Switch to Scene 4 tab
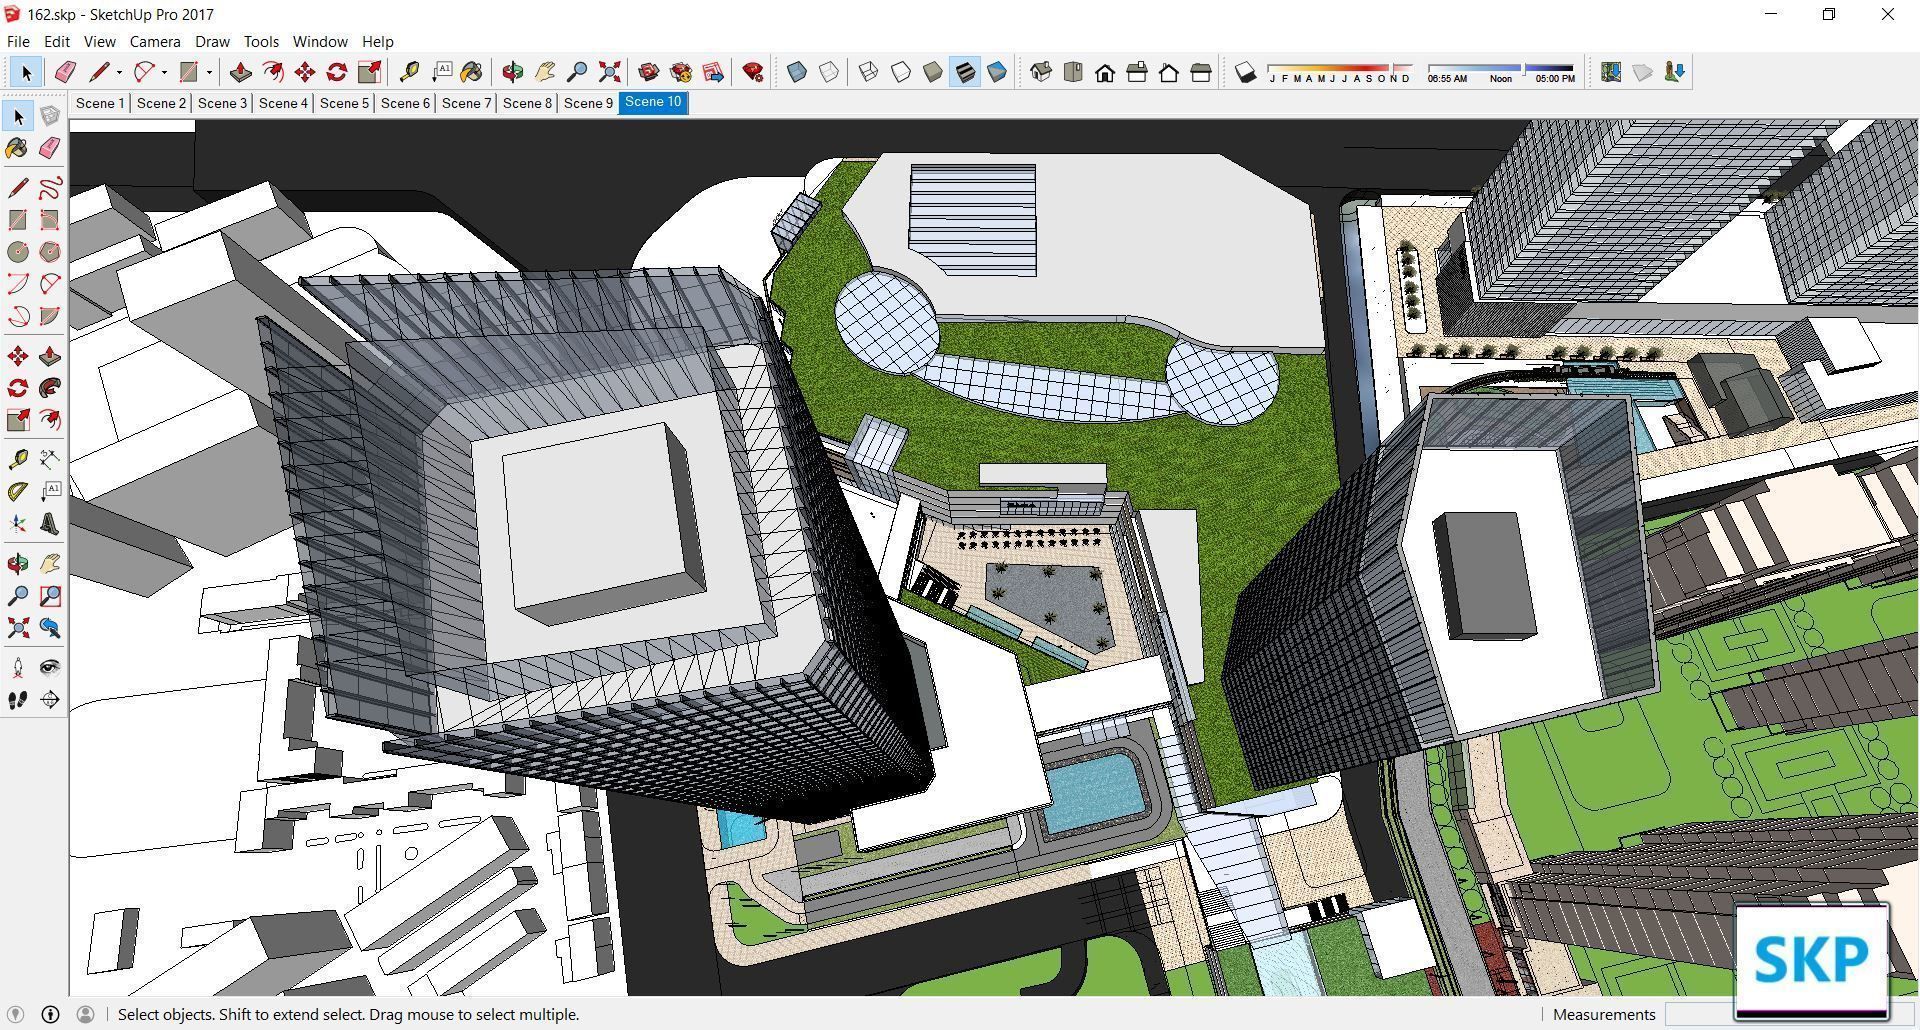Image resolution: width=1920 pixels, height=1030 pixels. [x=283, y=103]
